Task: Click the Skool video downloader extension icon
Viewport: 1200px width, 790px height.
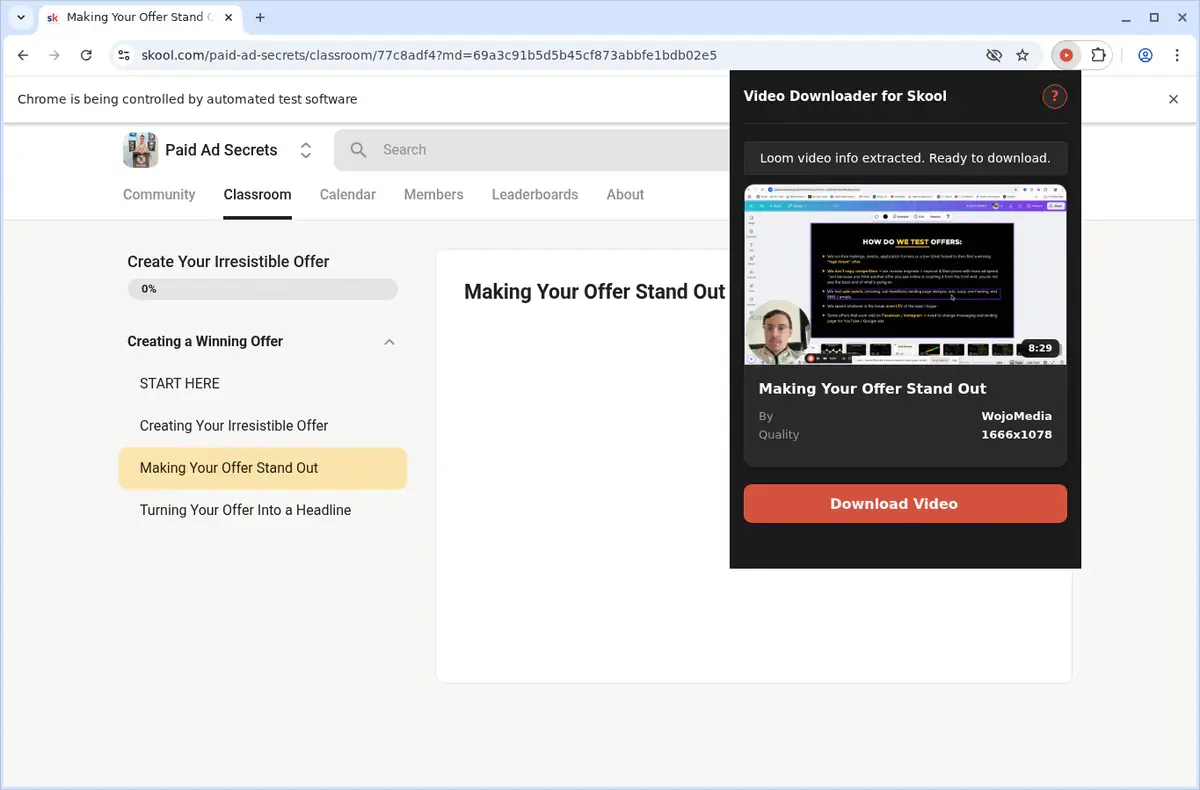Action: pyautogui.click(x=1066, y=55)
